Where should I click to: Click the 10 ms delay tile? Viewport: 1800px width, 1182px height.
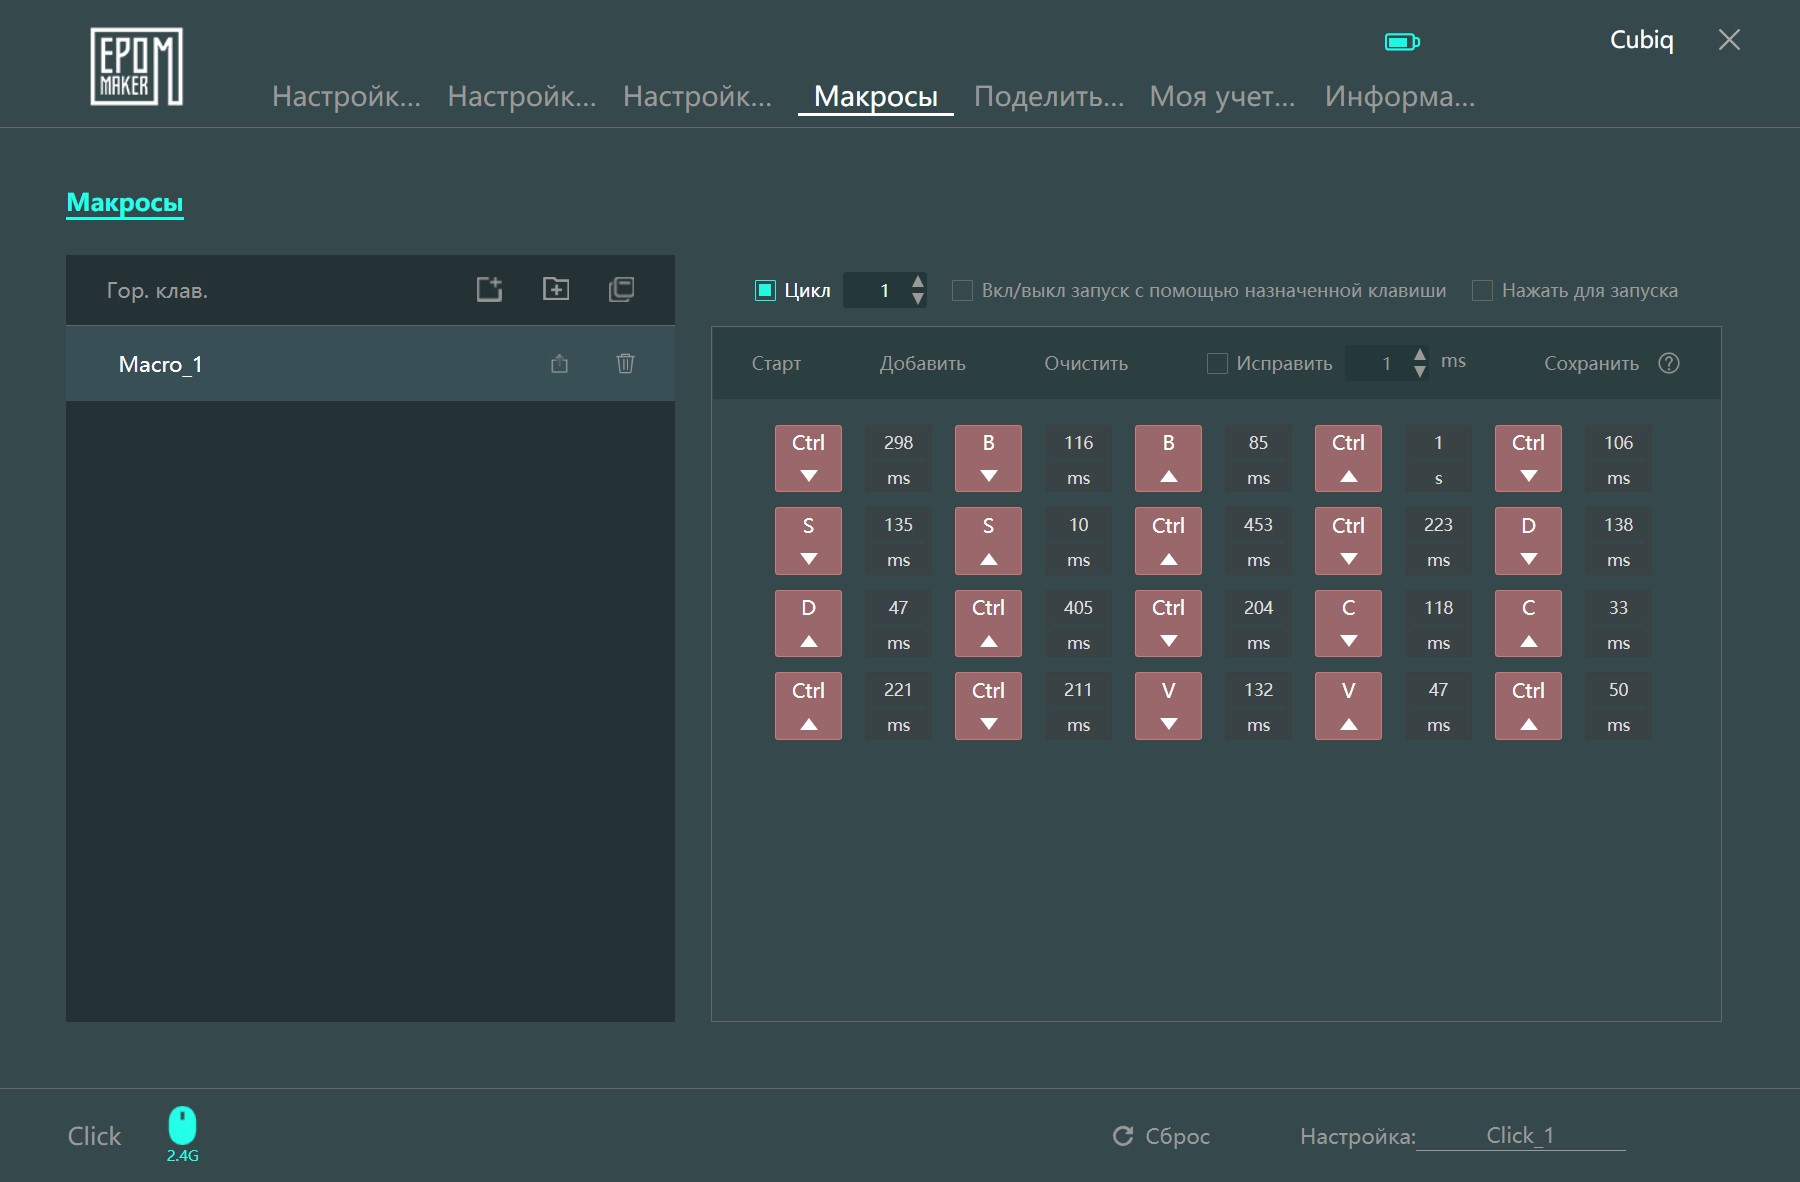(x=1078, y=541)
